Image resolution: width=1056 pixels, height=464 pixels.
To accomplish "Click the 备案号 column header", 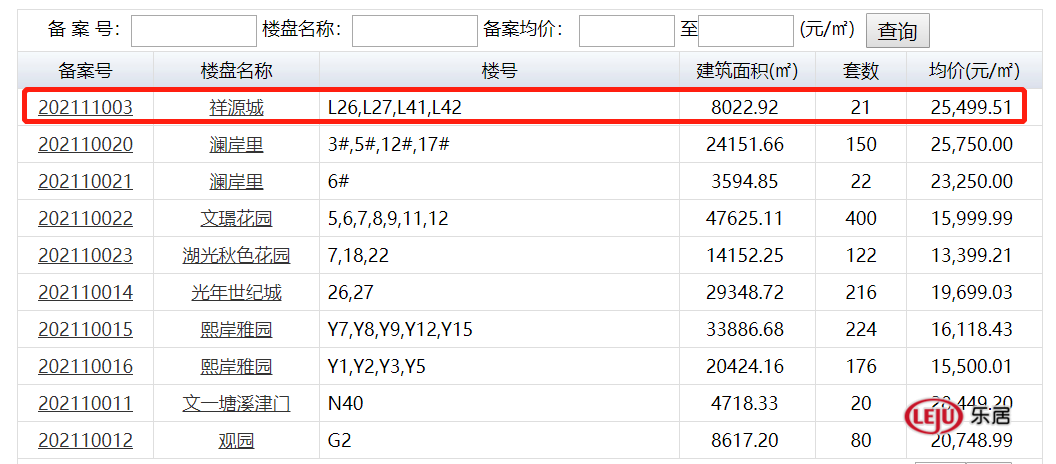I will [86, 70].
